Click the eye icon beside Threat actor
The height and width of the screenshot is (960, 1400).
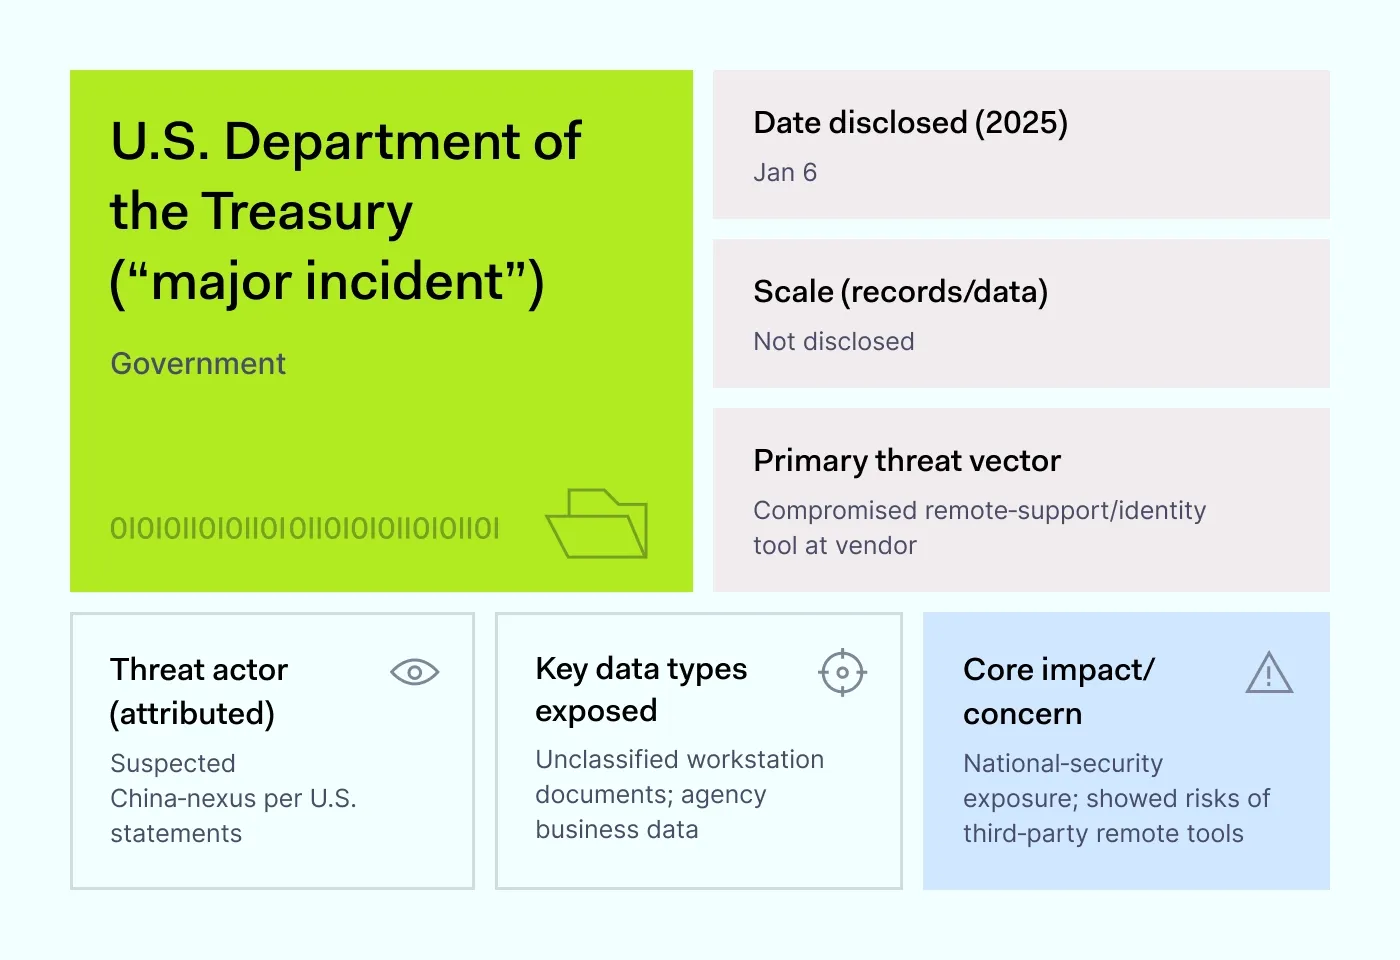click(414, 672)
